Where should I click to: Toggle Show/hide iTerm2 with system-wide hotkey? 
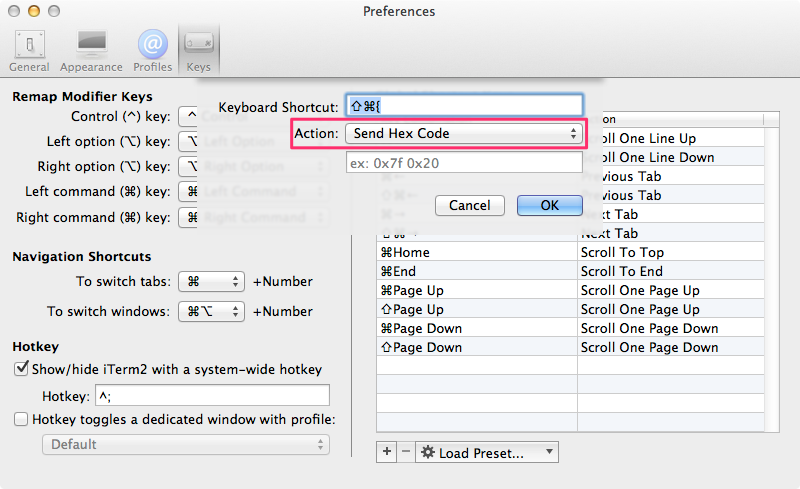click(x=21, y=368)
